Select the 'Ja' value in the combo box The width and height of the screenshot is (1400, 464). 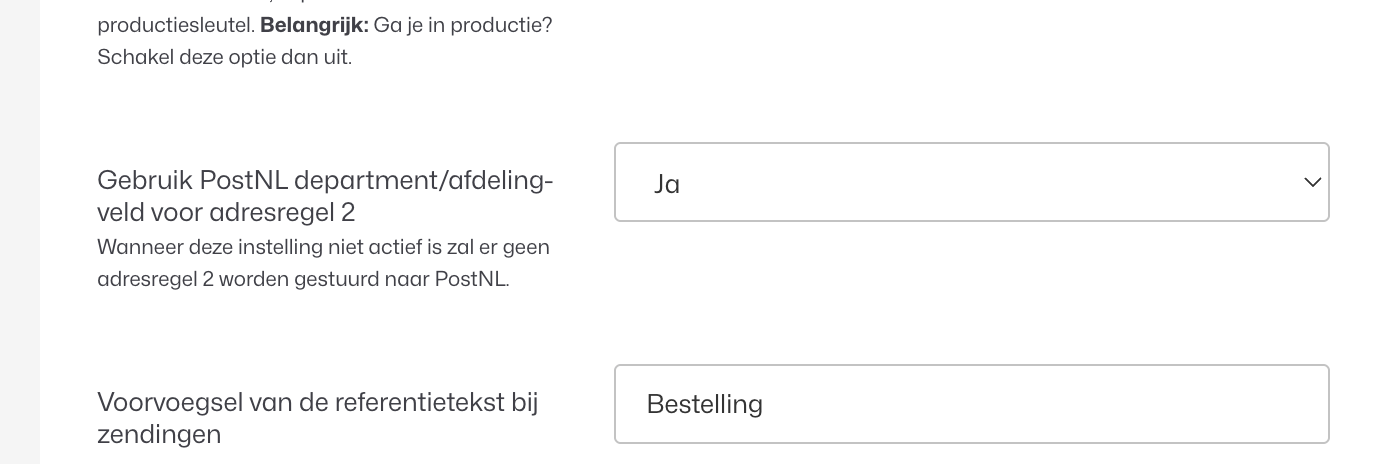pyautogui.click(x=667, y=184)
